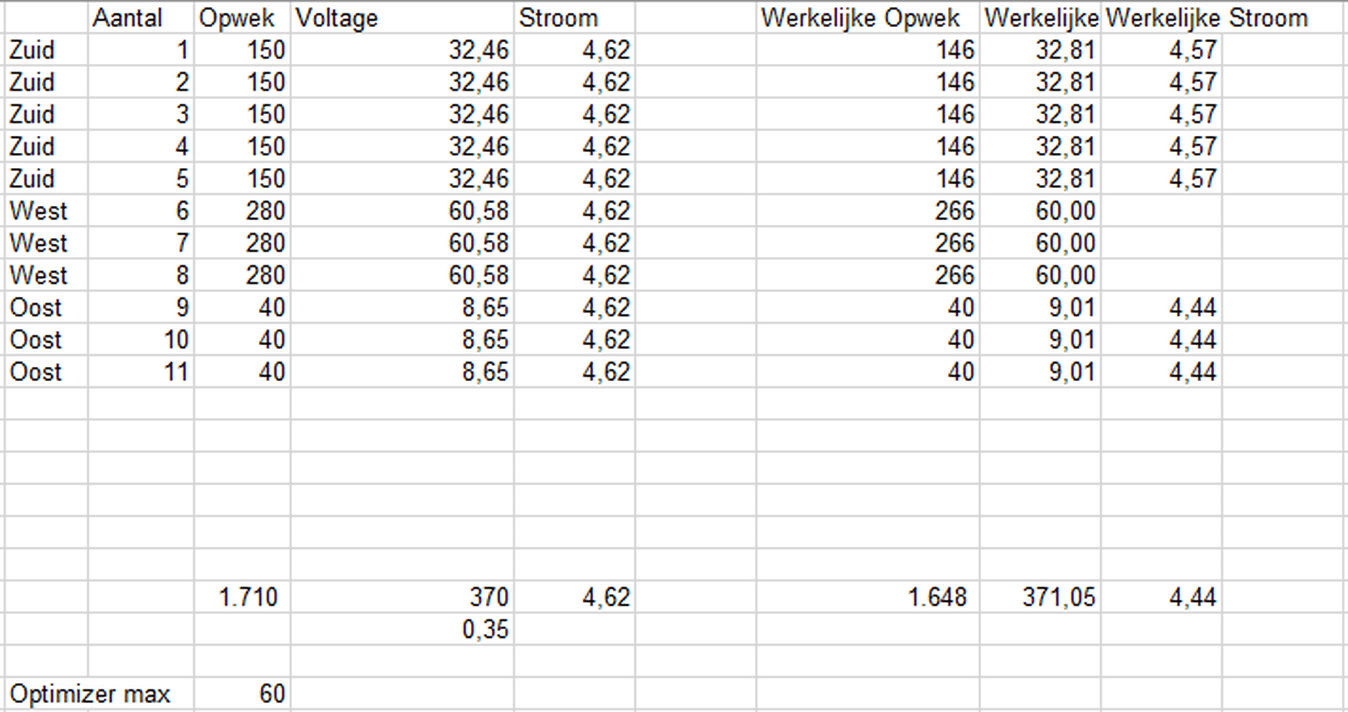Select the Aantal cell with value 7
This screenshot has width=1348, height=712.
point(141,243)
